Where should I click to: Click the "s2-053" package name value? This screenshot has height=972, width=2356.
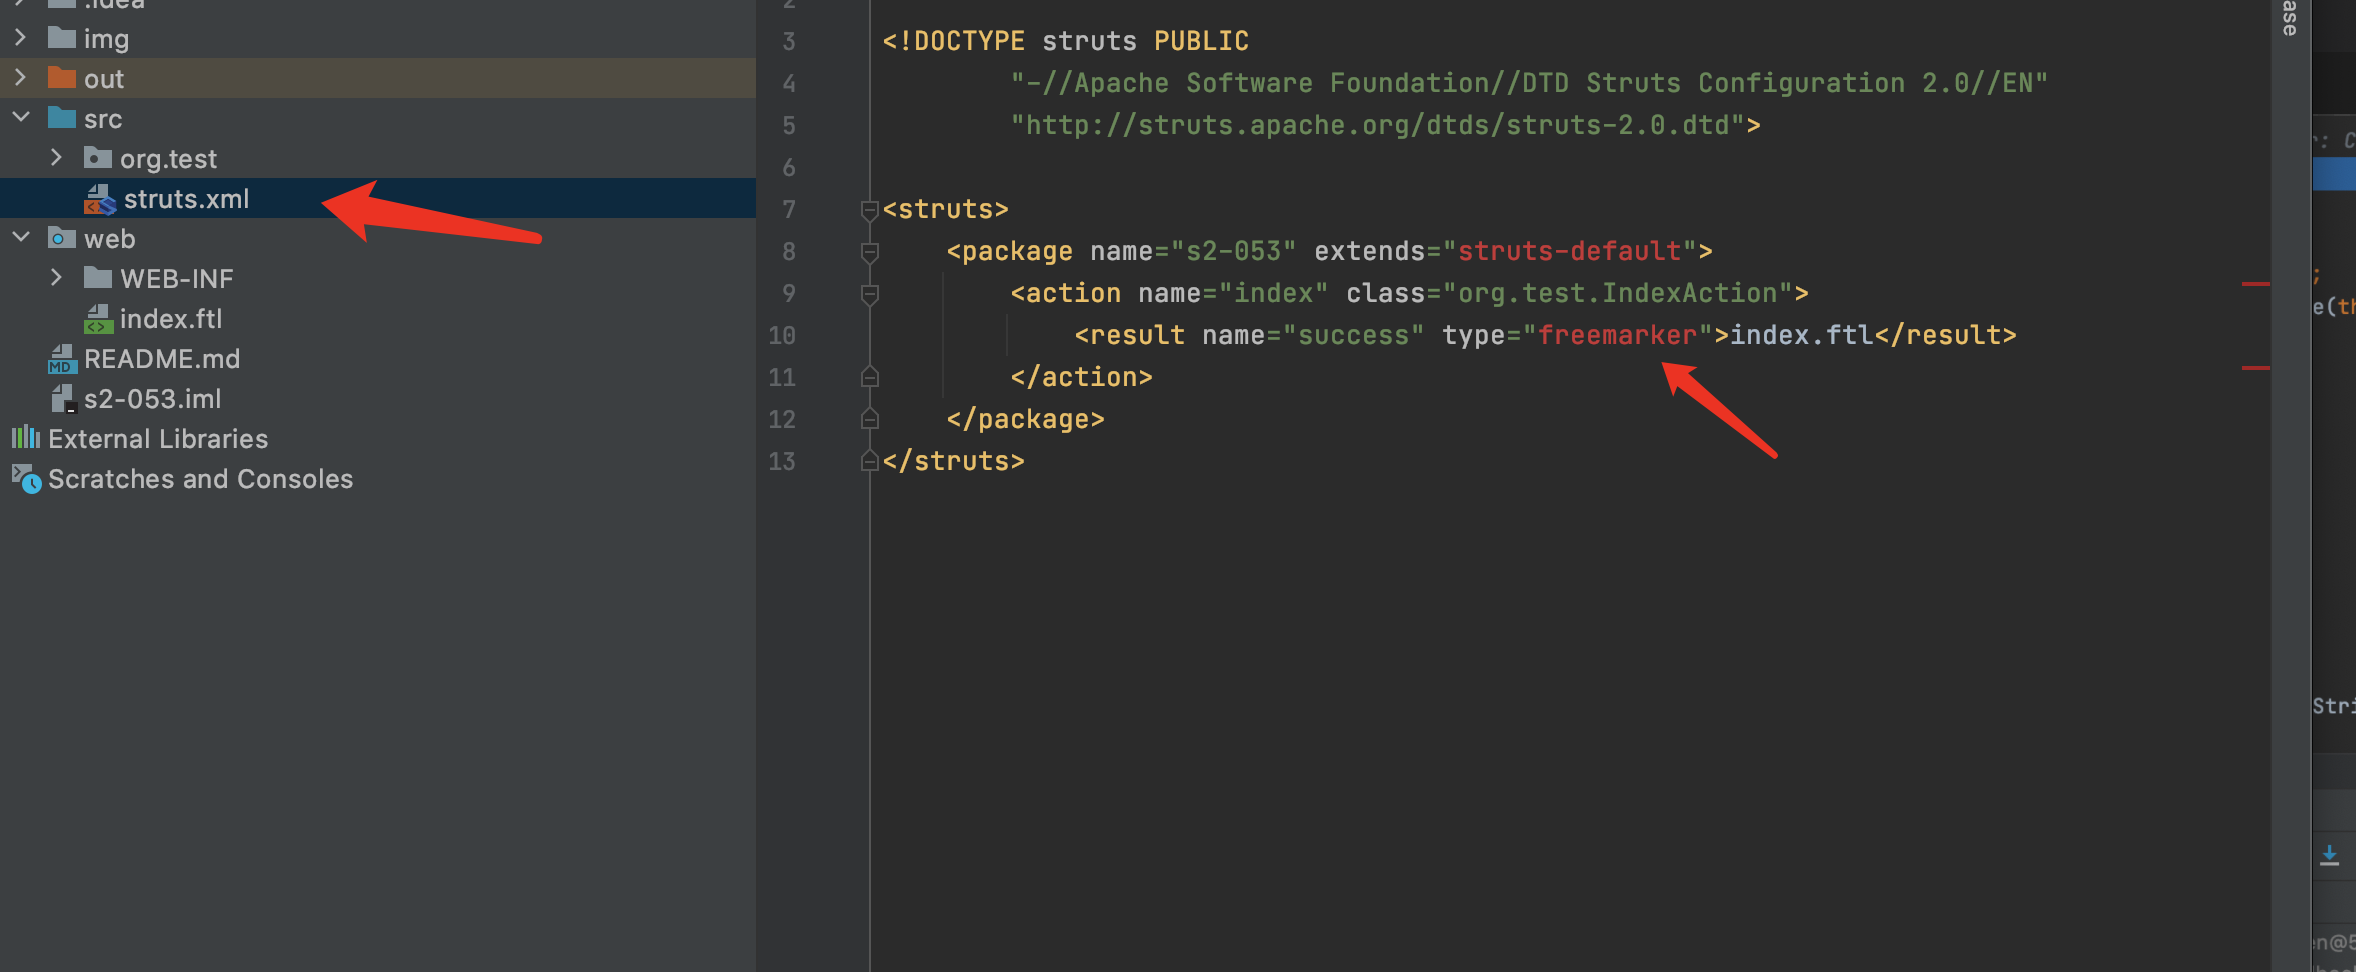pos(1234,251)
